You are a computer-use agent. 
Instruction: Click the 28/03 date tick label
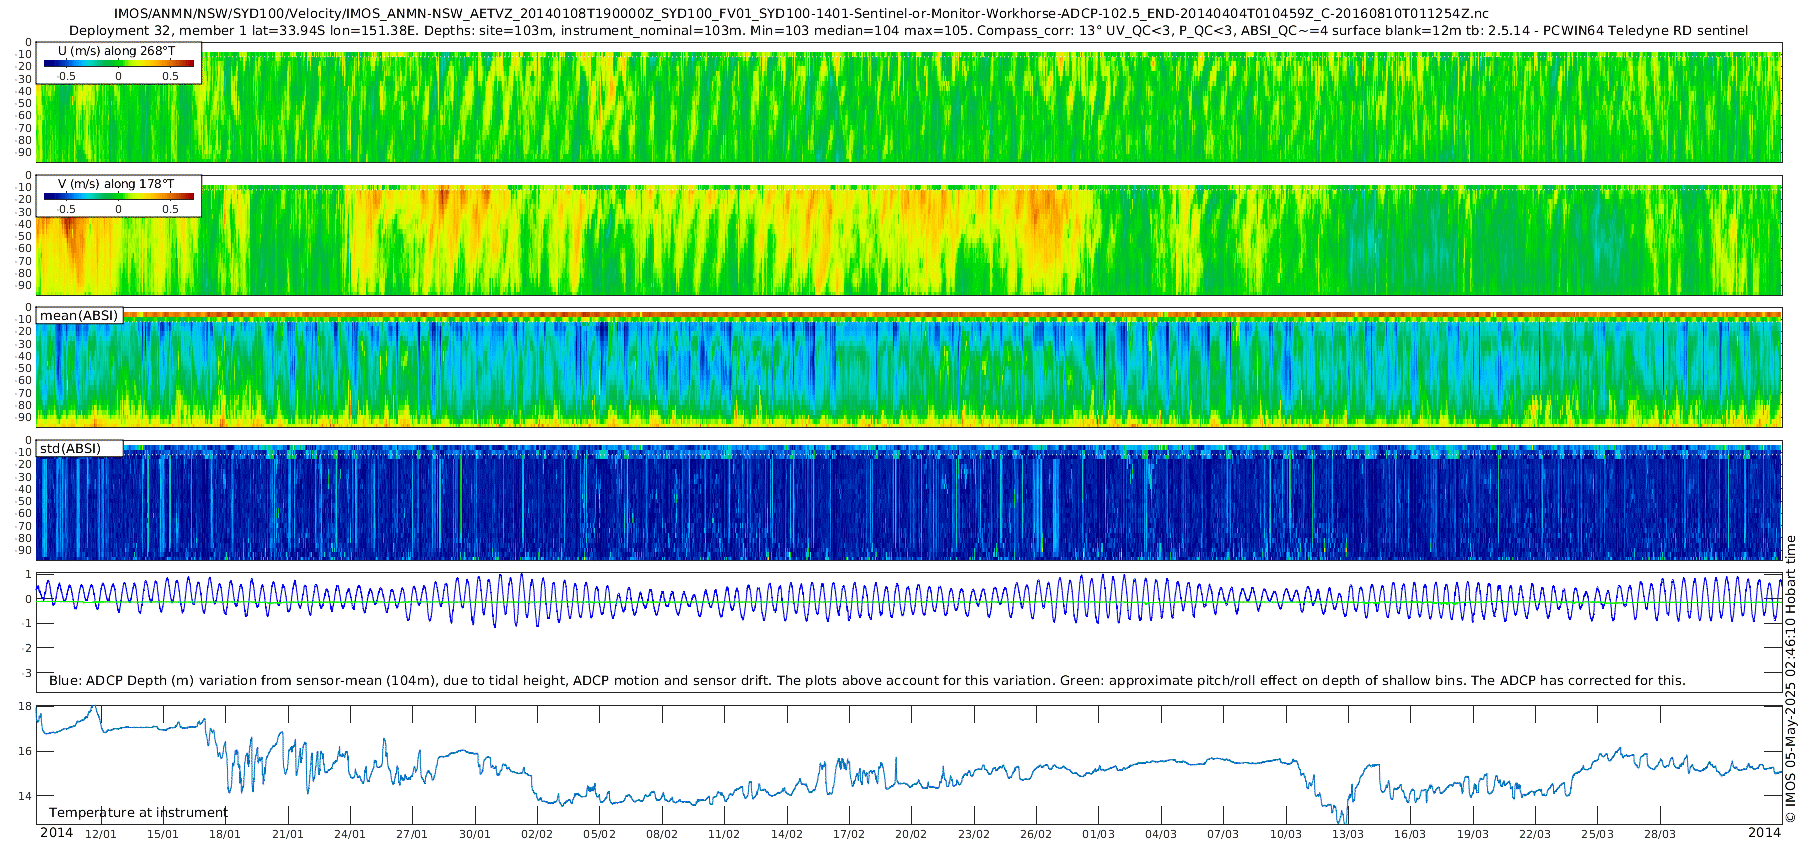click(x=1660, y=834)
